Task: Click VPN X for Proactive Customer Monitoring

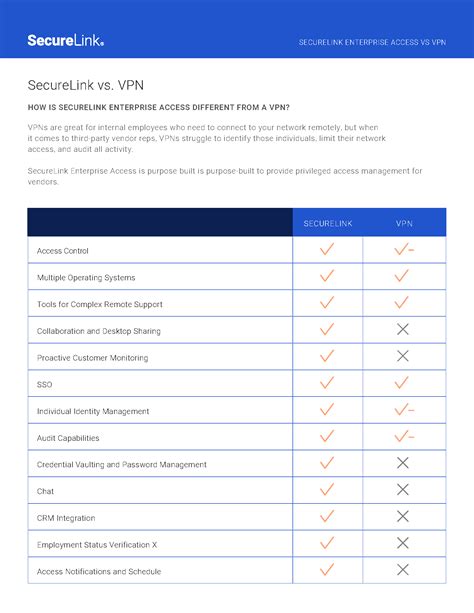Action: pos(403,356)
